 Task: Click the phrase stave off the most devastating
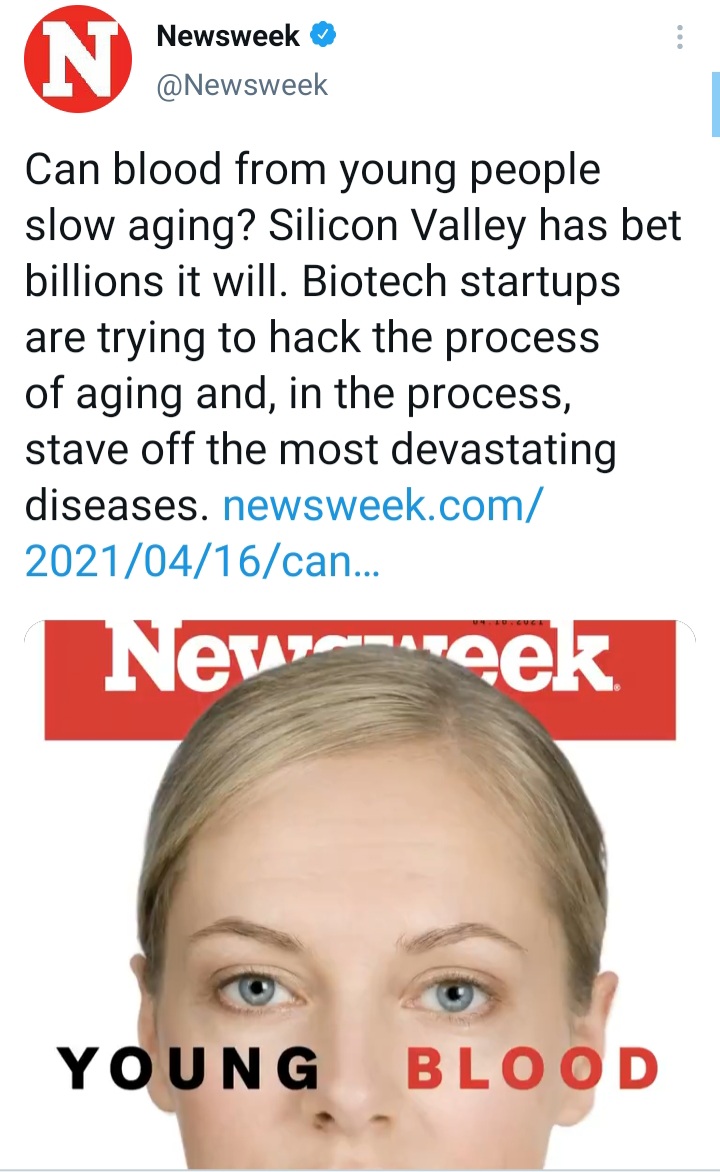pos(321,450)
